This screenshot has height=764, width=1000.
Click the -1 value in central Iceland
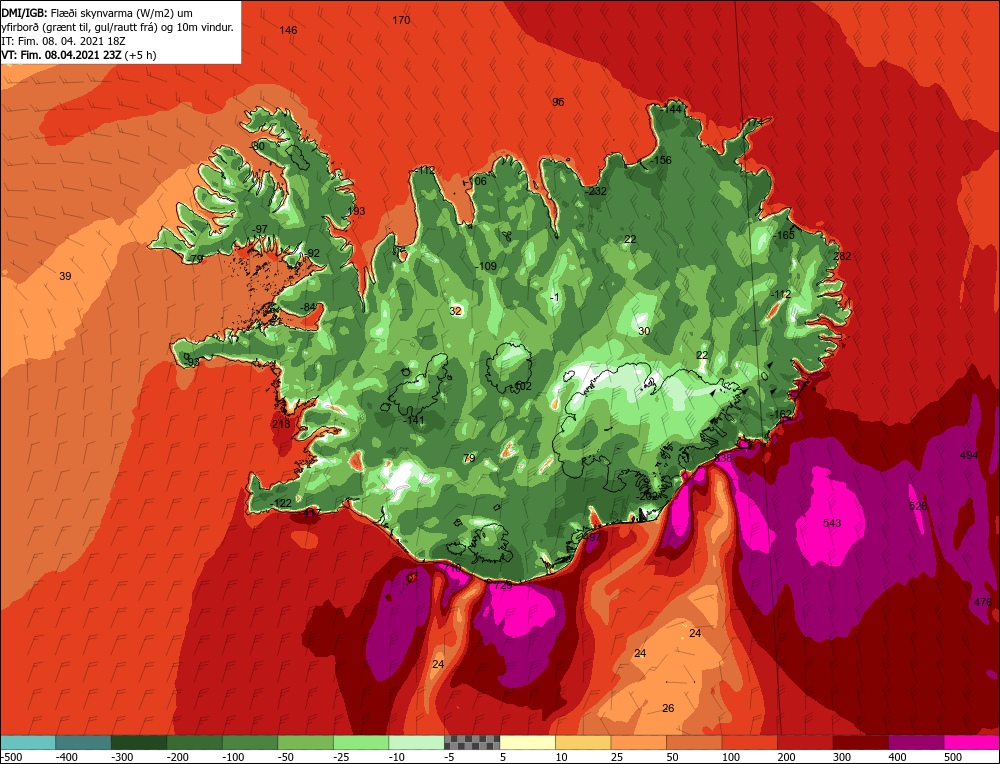coord(554,298)
